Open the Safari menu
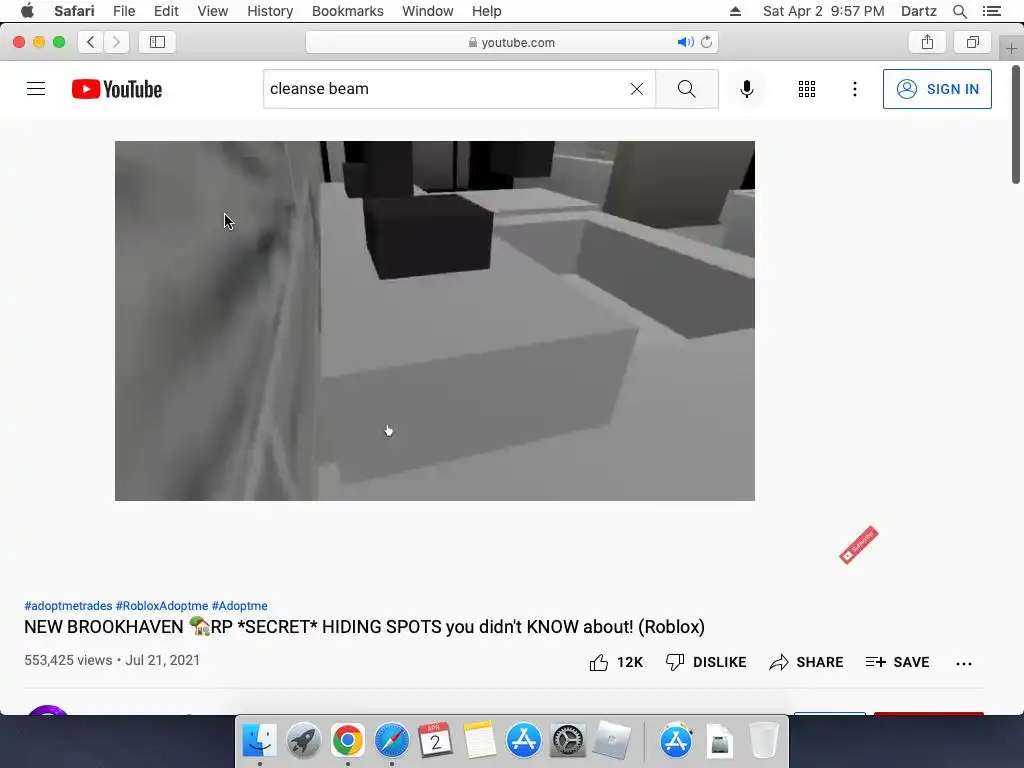1024x768 pixels. pyautogui.click(x=74, y=11)
